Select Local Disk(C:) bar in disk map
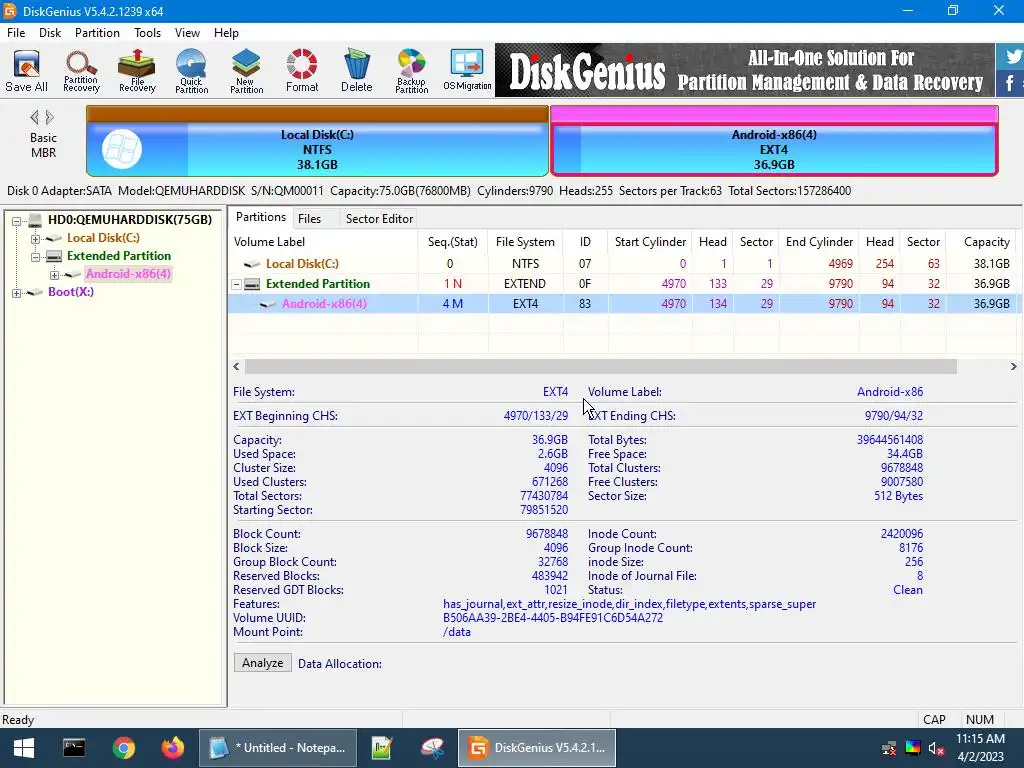Viewport: 1024px width, 768px height. [317, 141]
